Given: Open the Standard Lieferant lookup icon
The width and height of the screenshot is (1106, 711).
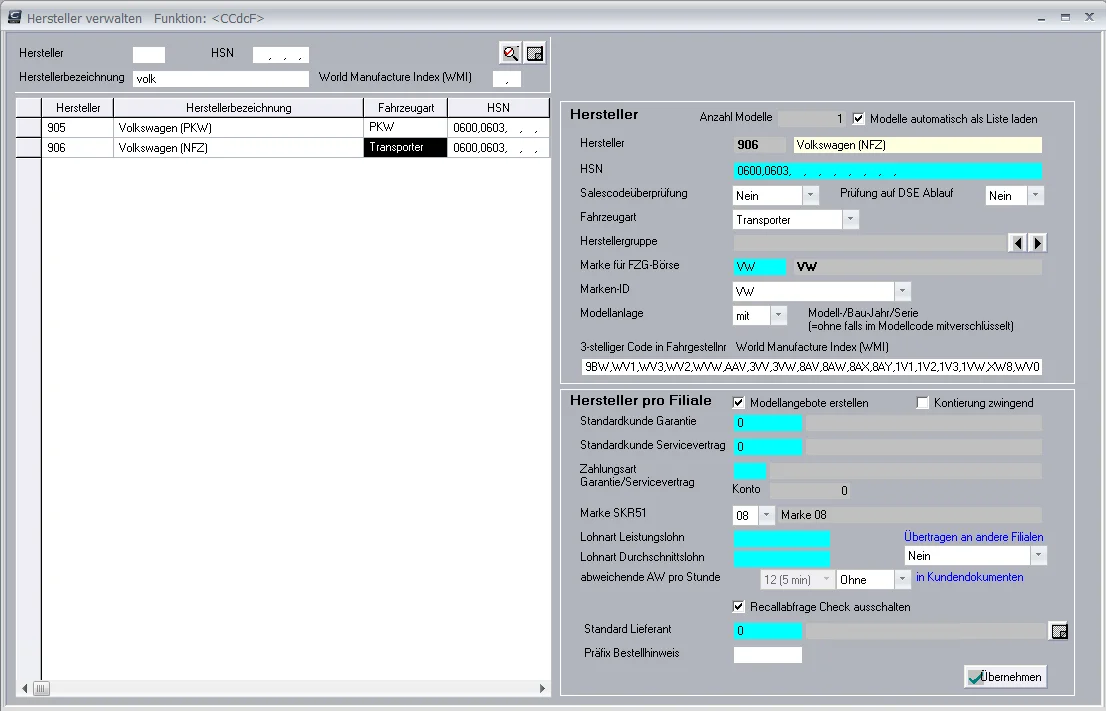Looking at the screenshot, I should (1059, 631).
